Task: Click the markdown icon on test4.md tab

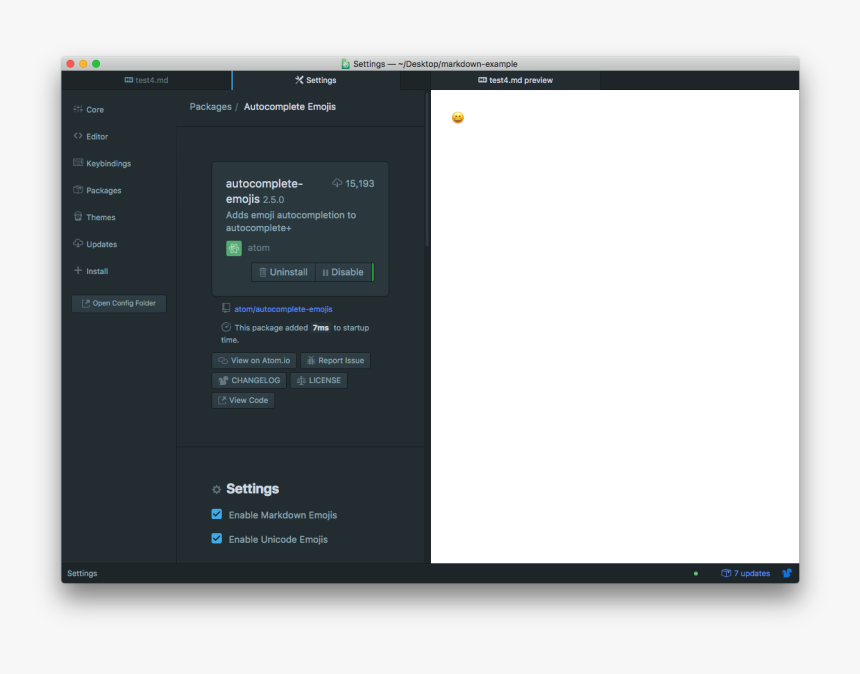Action: point(129,80)
